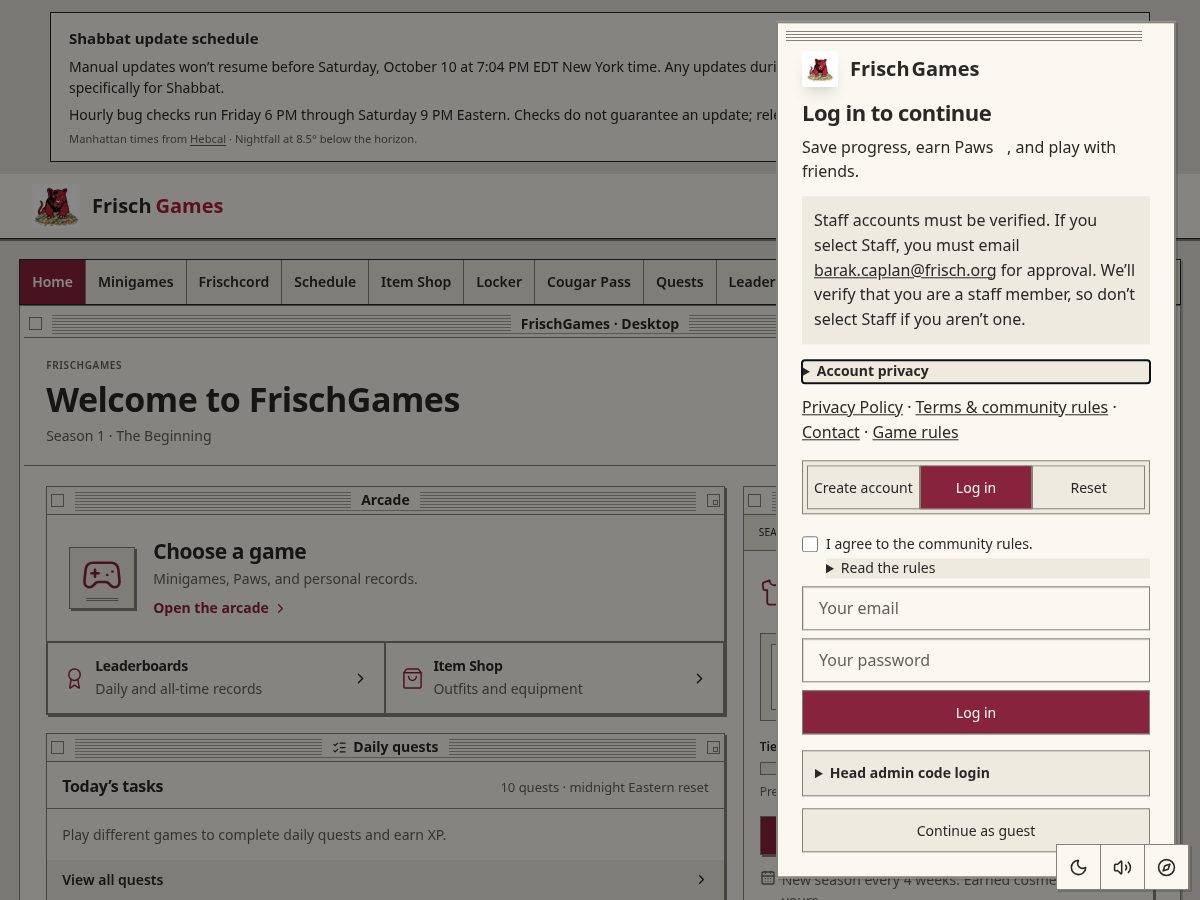
Task: Toggle sound speaker icon
Action: (1122, 867)
